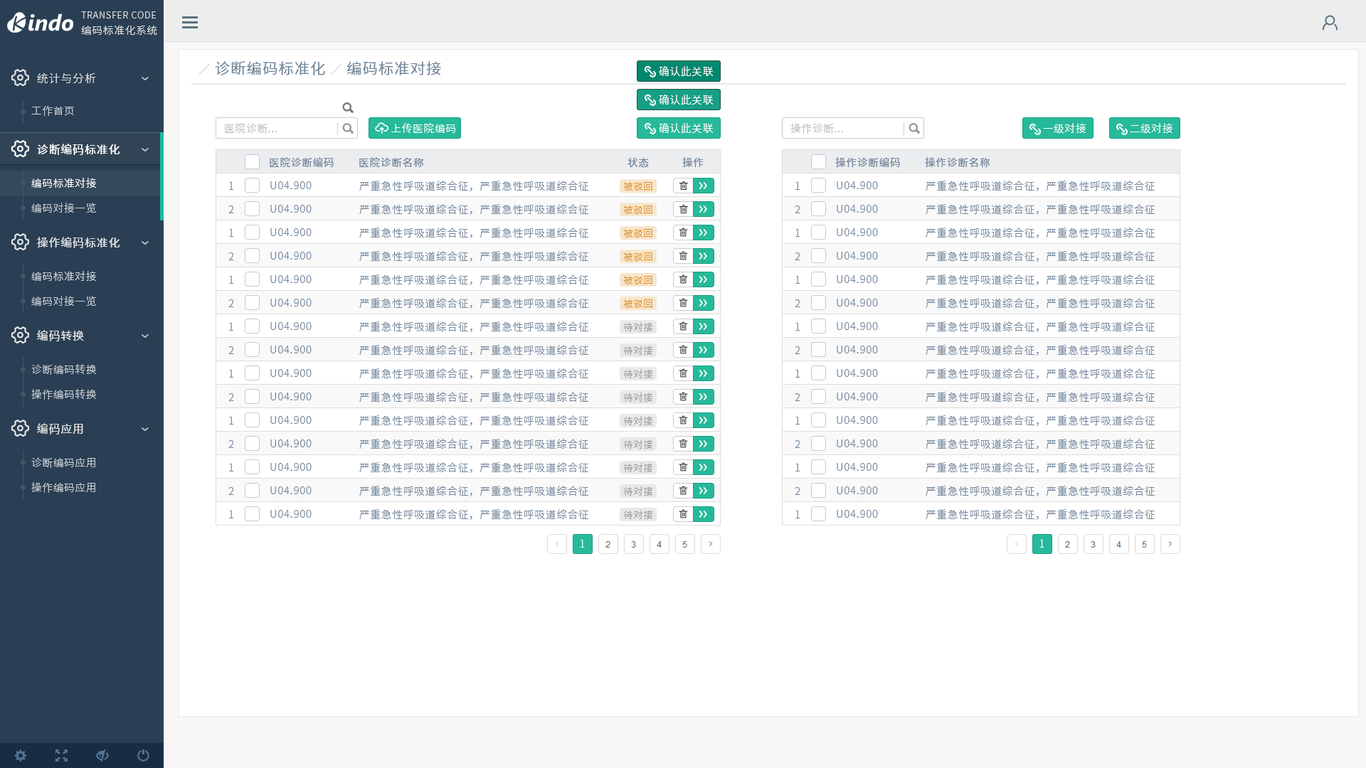Screen dimensions: 1366x768
Task: Click the 编码转换 sidebar heading
Action: pyautogui.click(x=60, y=335)
